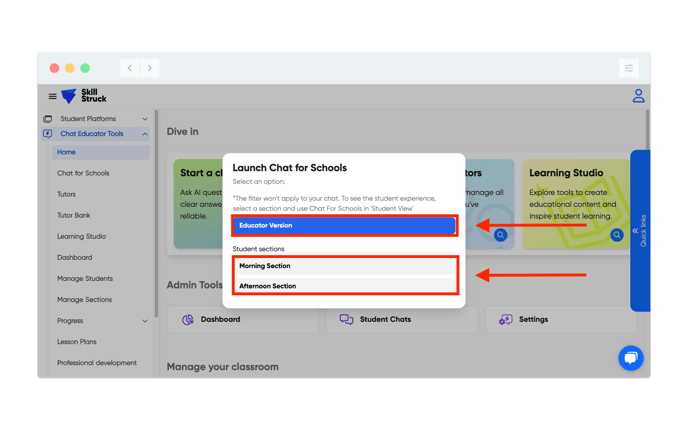Click the 'Student sections' label
The width and height of the screenshot is (688, 430).
click(x=258, y=249)
